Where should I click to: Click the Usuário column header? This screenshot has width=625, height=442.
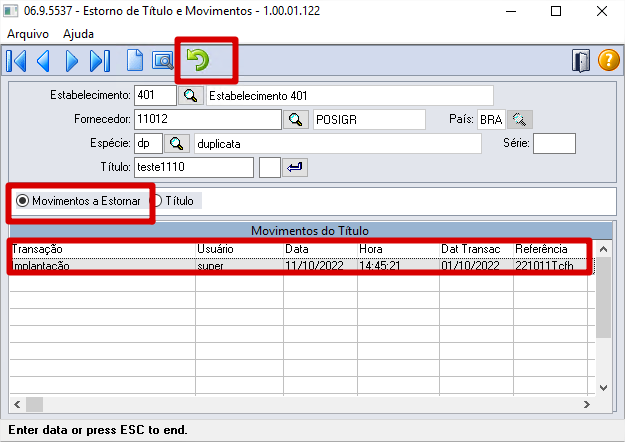coord(240,249)
